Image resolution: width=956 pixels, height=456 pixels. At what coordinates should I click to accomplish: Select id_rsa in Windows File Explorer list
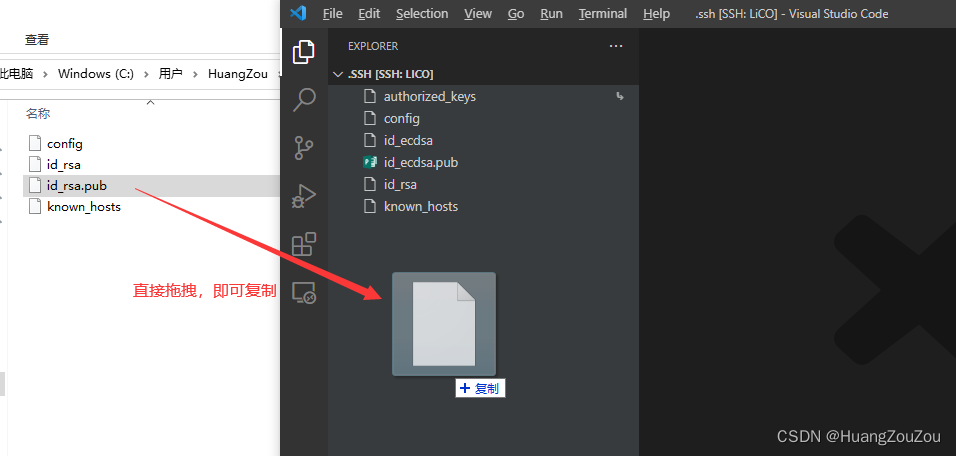click(151, 165)
